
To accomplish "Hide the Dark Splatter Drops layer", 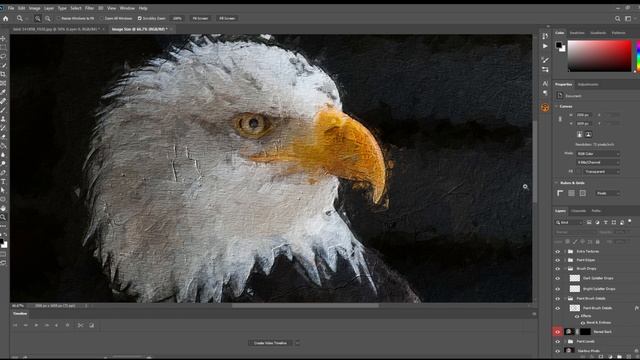I will point(558,278).
